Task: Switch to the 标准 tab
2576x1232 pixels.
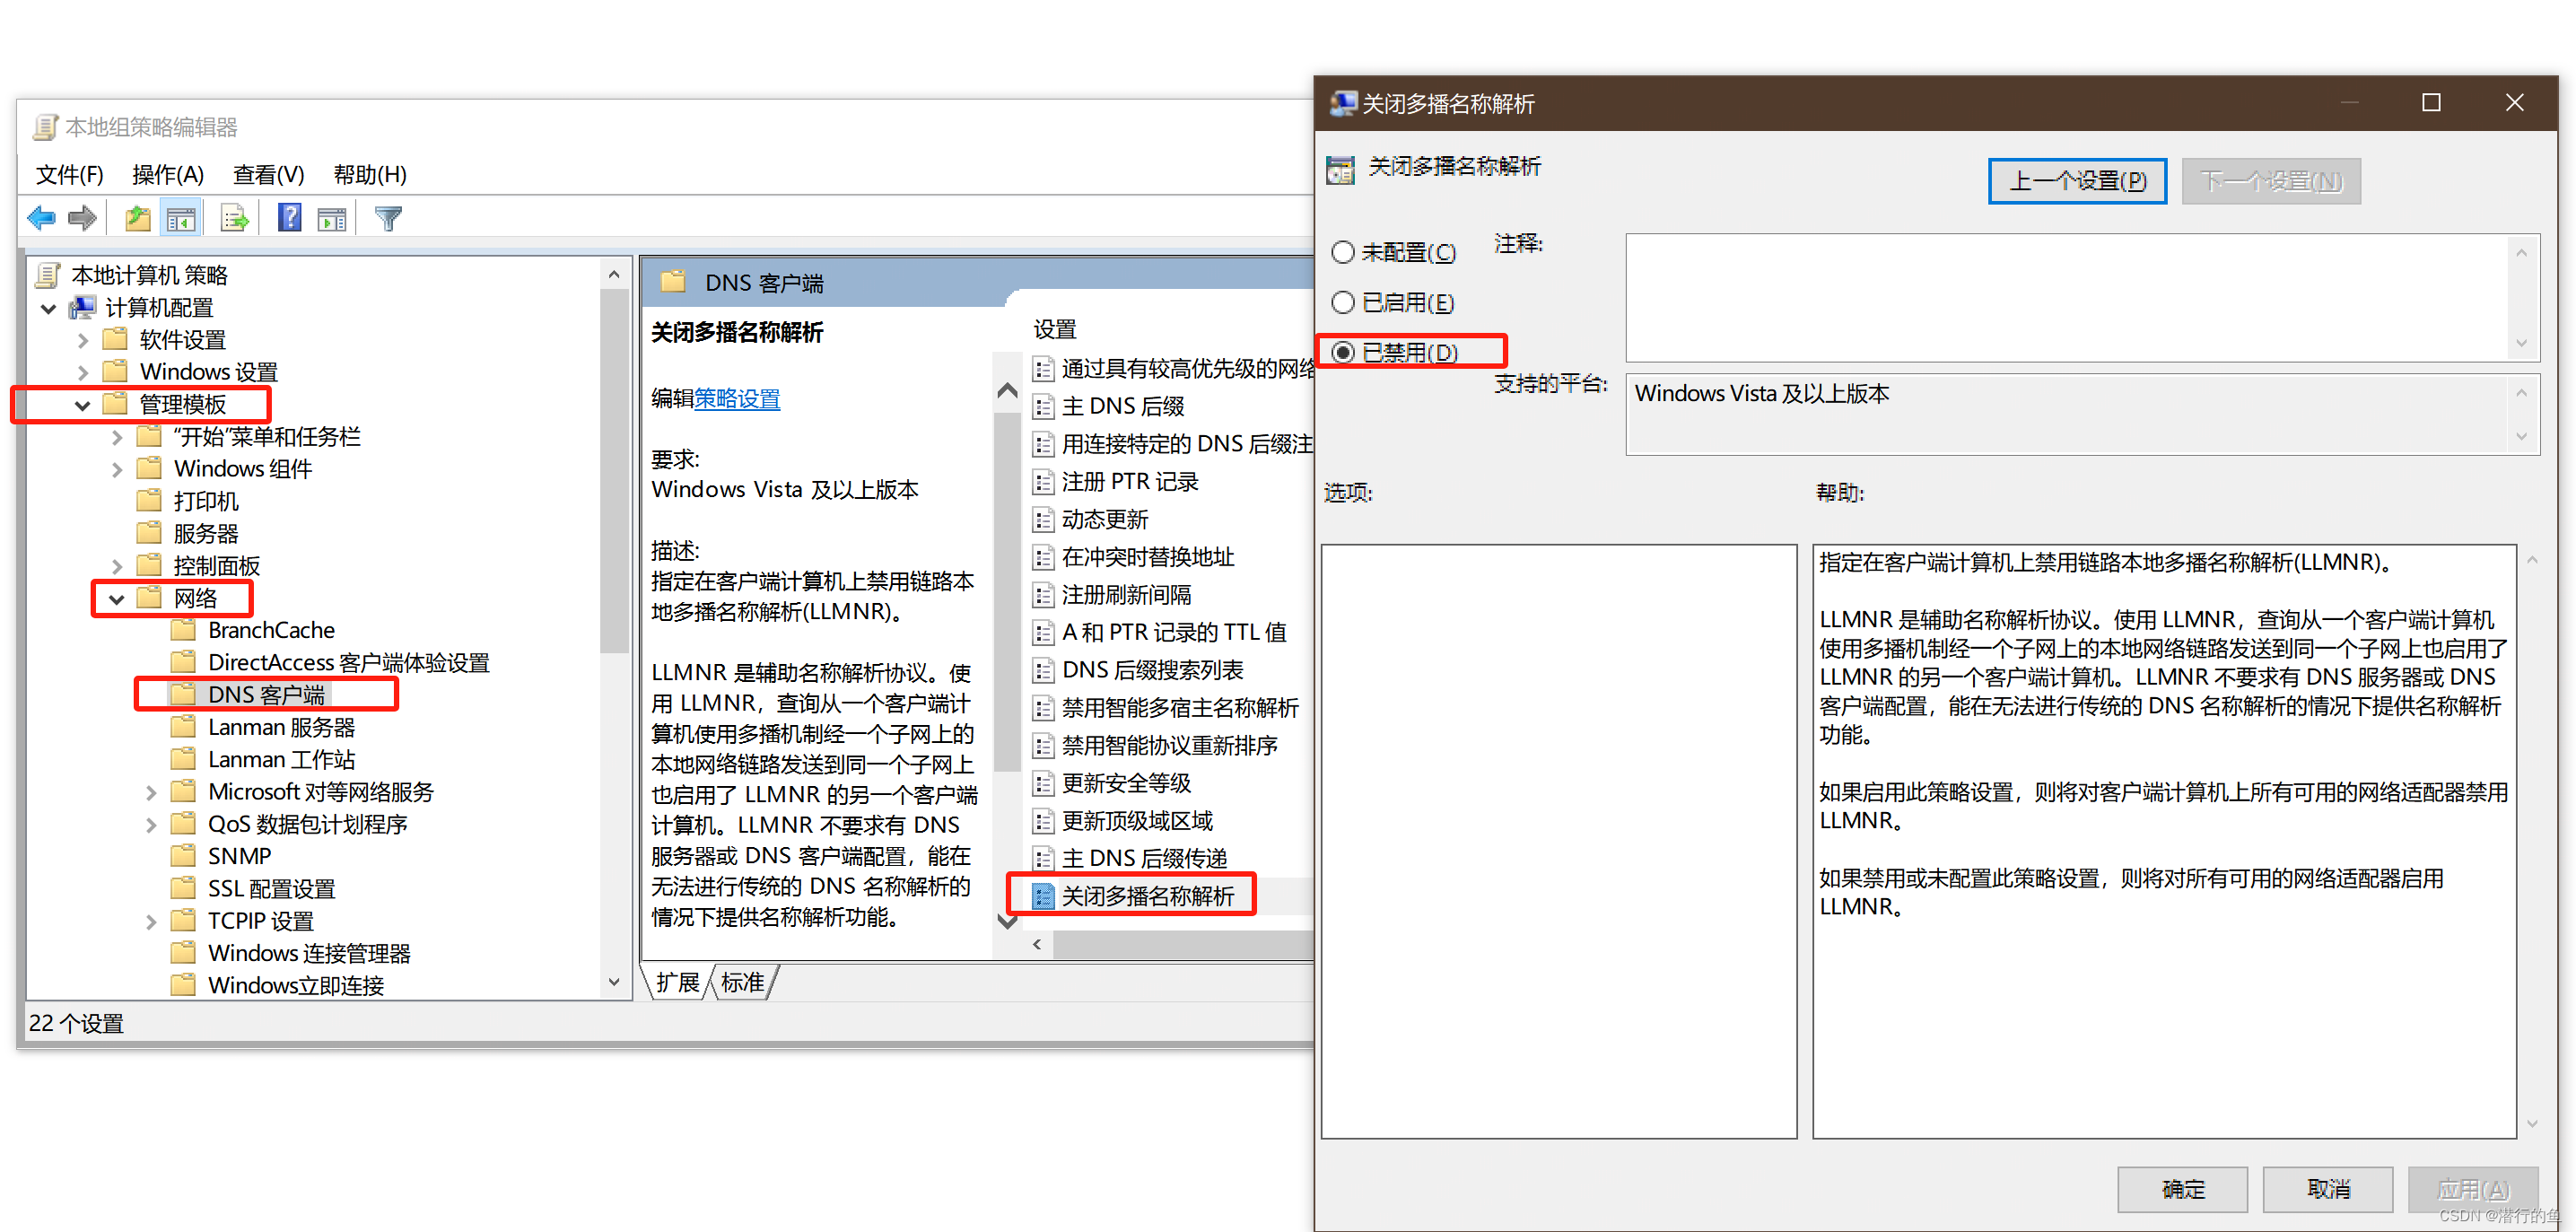Action: 742,982
